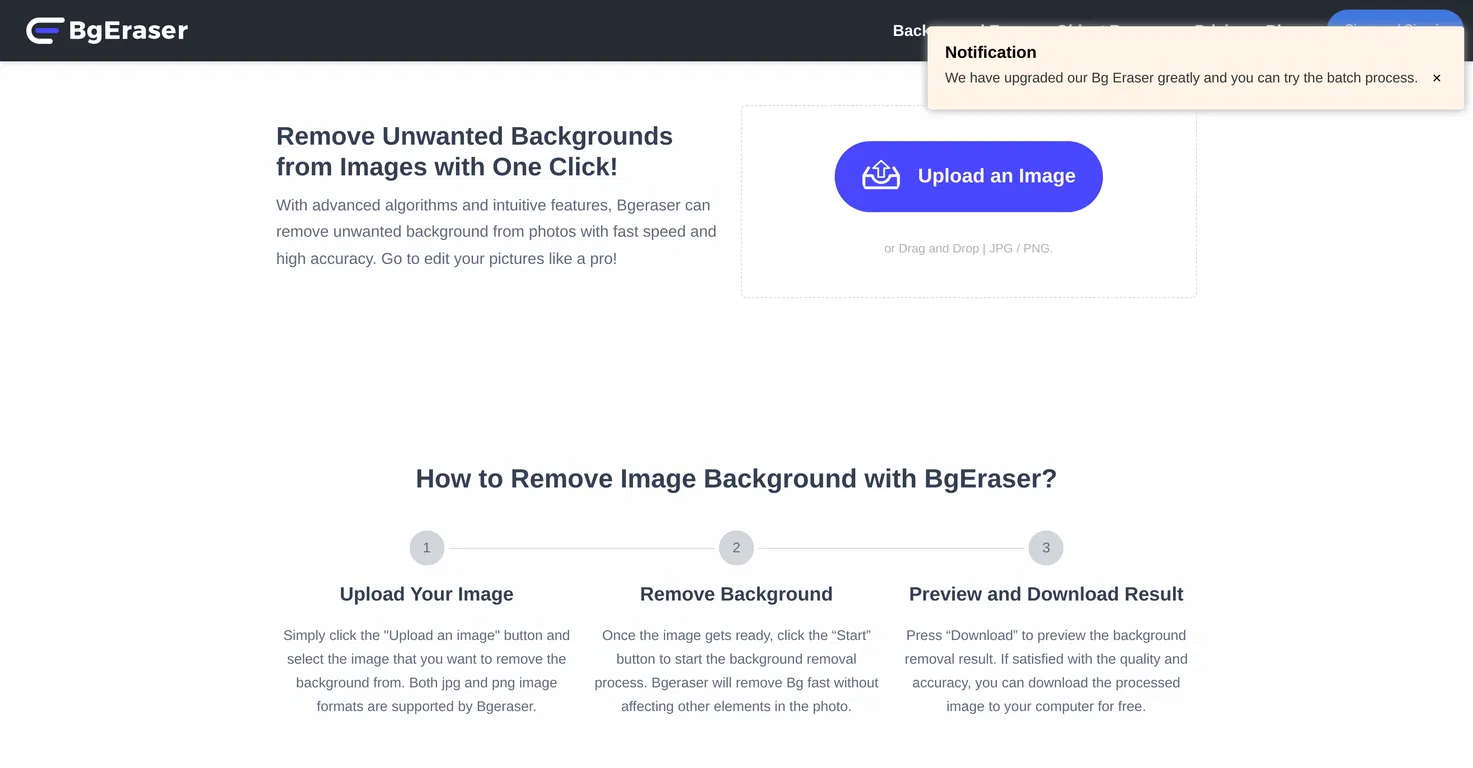Click the 'Press Download to preview' paragraph
Image resolution: width=1473 pixels, height=768 pixels.
point(1046,671)
